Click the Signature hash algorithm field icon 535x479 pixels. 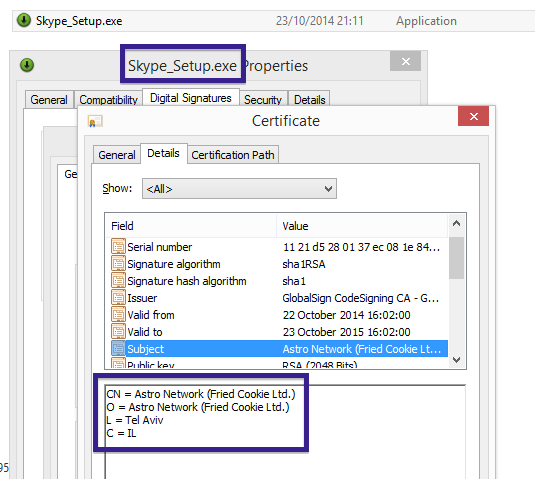pos(118,280)
